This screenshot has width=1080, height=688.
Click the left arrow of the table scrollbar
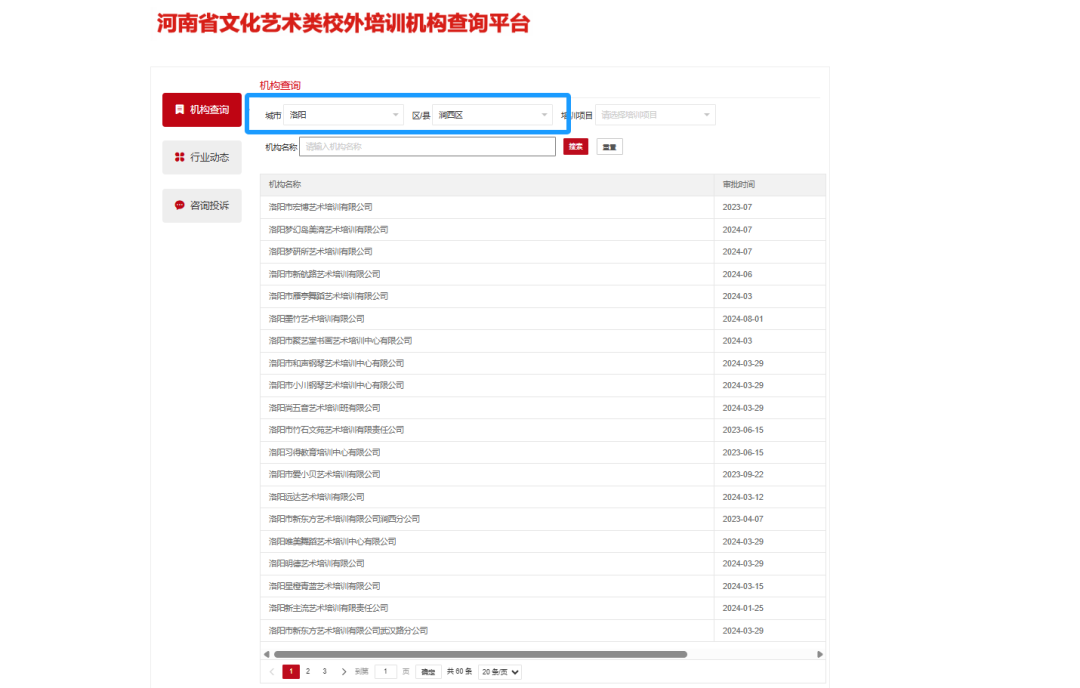[x=265, y=653]
